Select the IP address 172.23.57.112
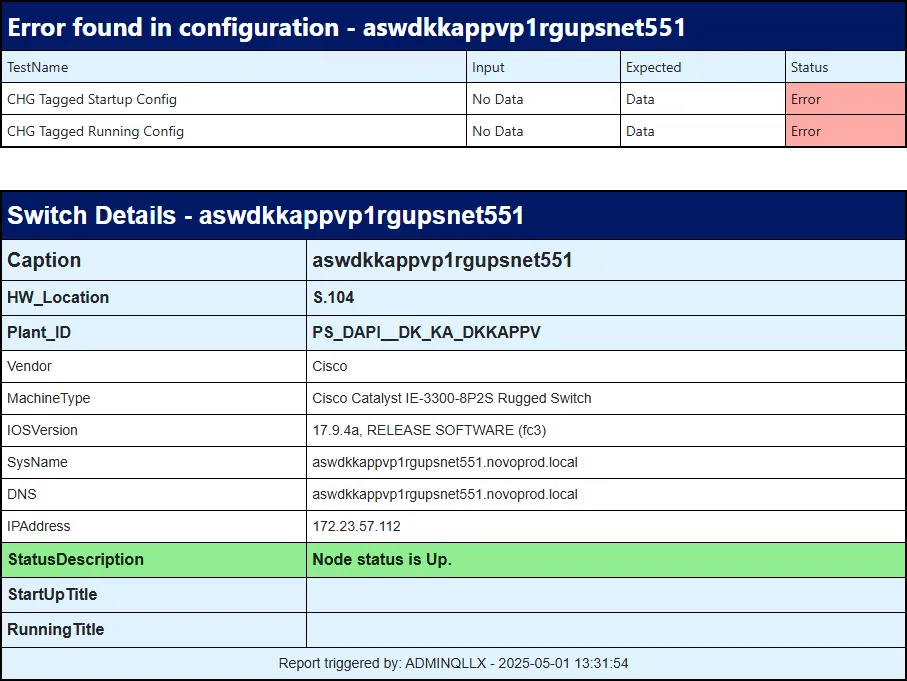The image size is (907, 681). click(x=356, y=526)
